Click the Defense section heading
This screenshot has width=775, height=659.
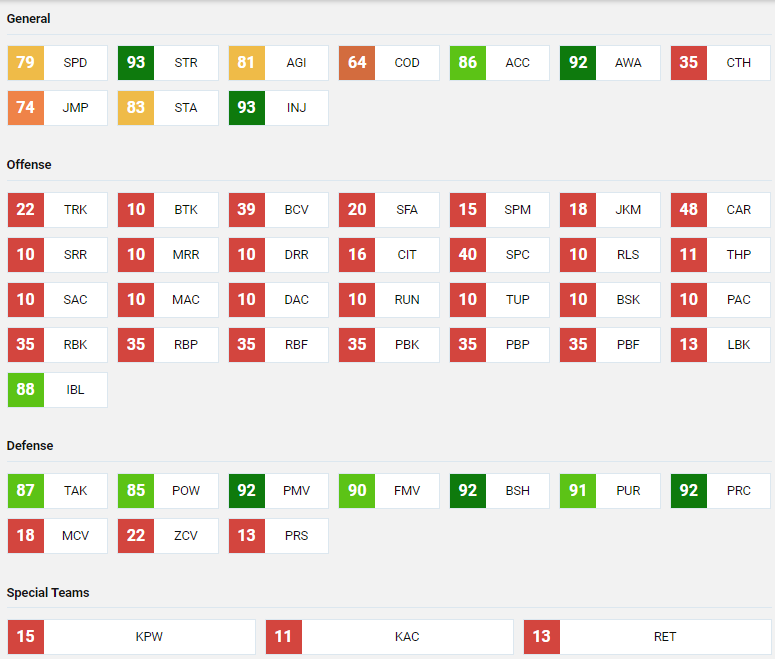(29, 446)
